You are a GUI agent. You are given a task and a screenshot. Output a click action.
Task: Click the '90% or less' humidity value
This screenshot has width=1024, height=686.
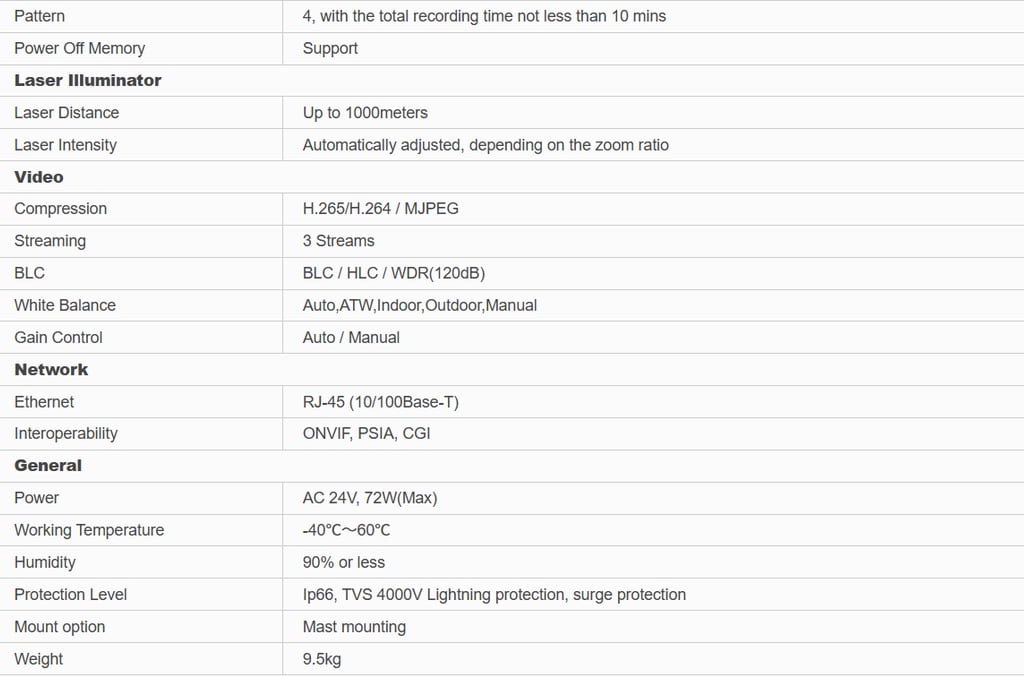(343, 562)
